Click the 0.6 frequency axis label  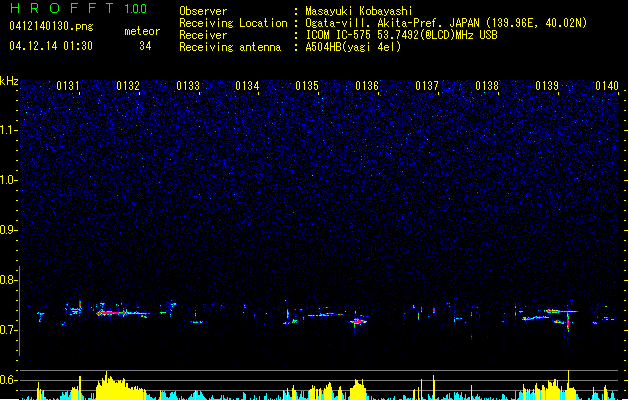9,380
